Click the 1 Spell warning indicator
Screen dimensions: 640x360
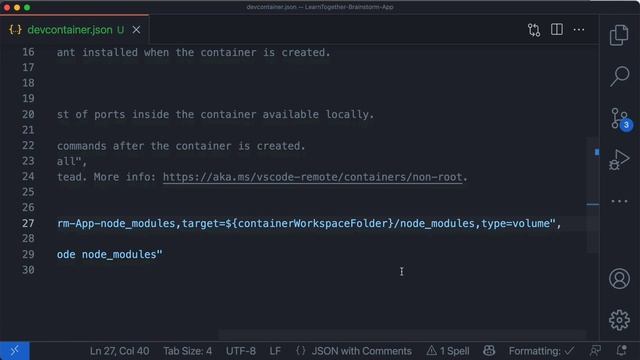448,351
